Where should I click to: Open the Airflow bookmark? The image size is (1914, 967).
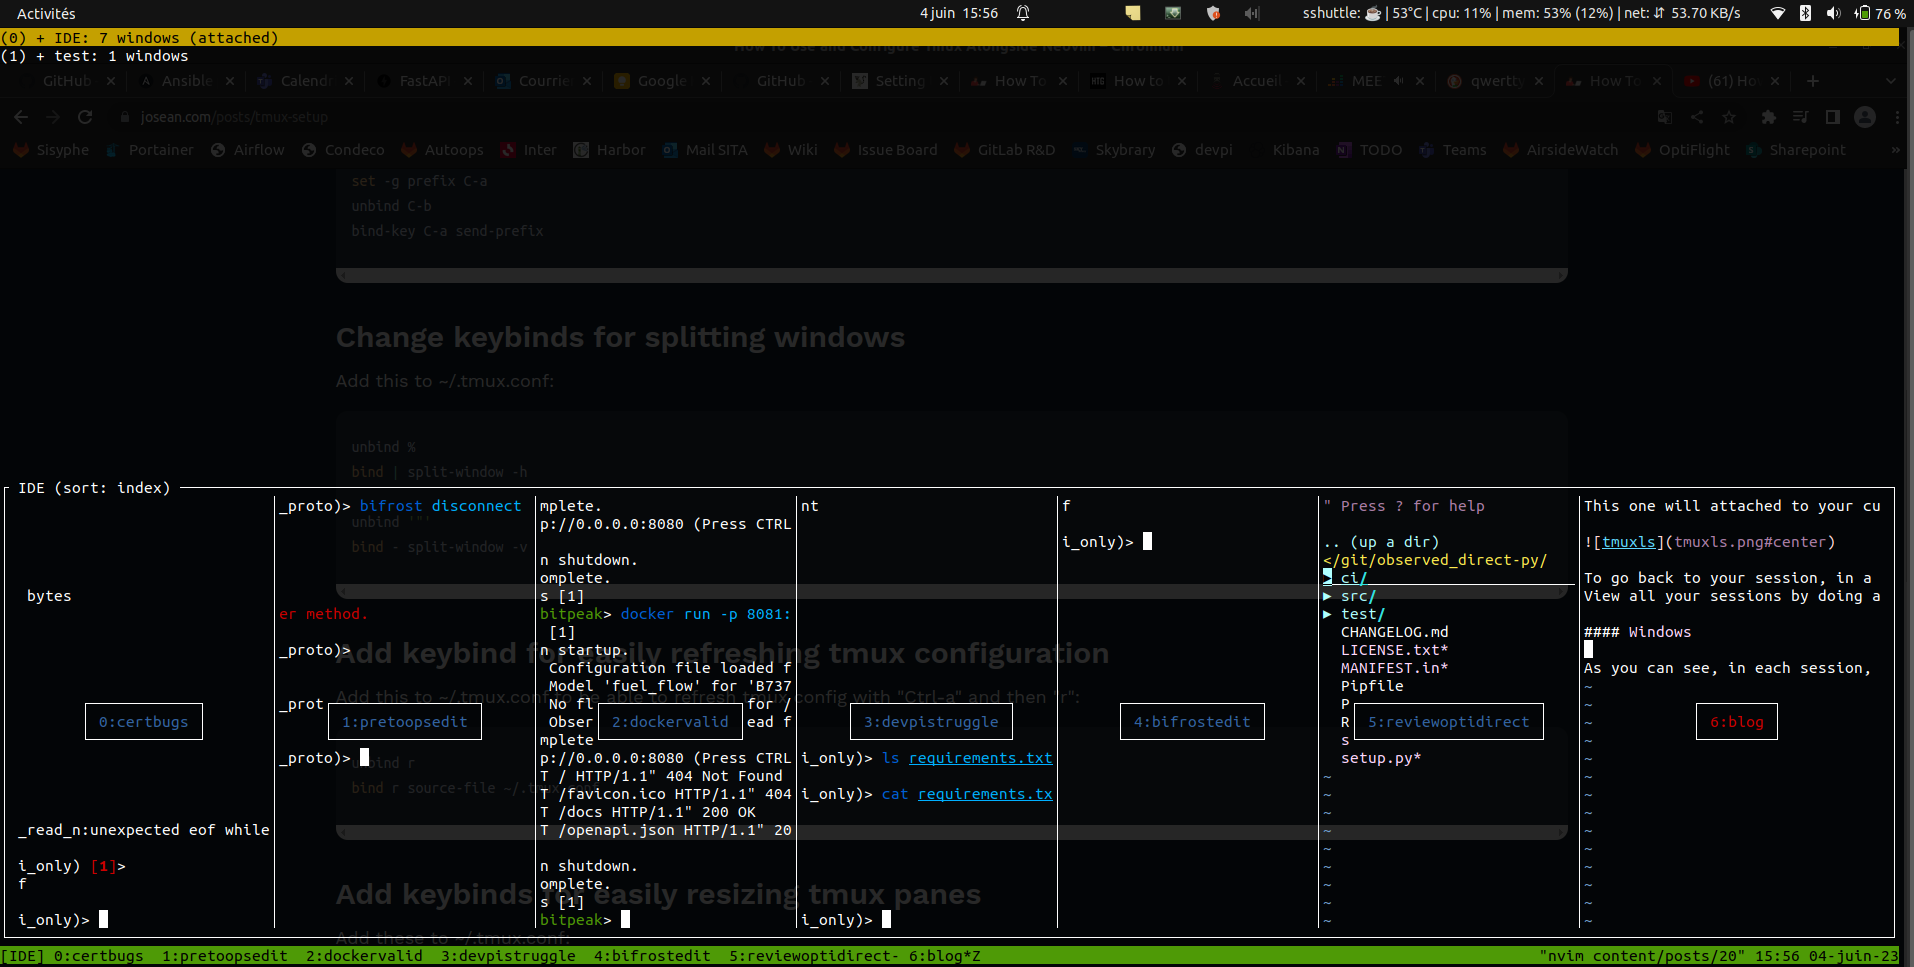tap(248, 150)
